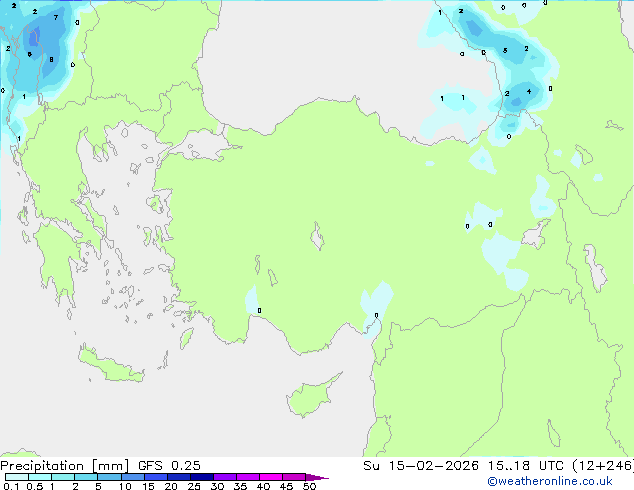
Task: Click the 35 to 40 mm legend swatch
Action: [248, 477]
